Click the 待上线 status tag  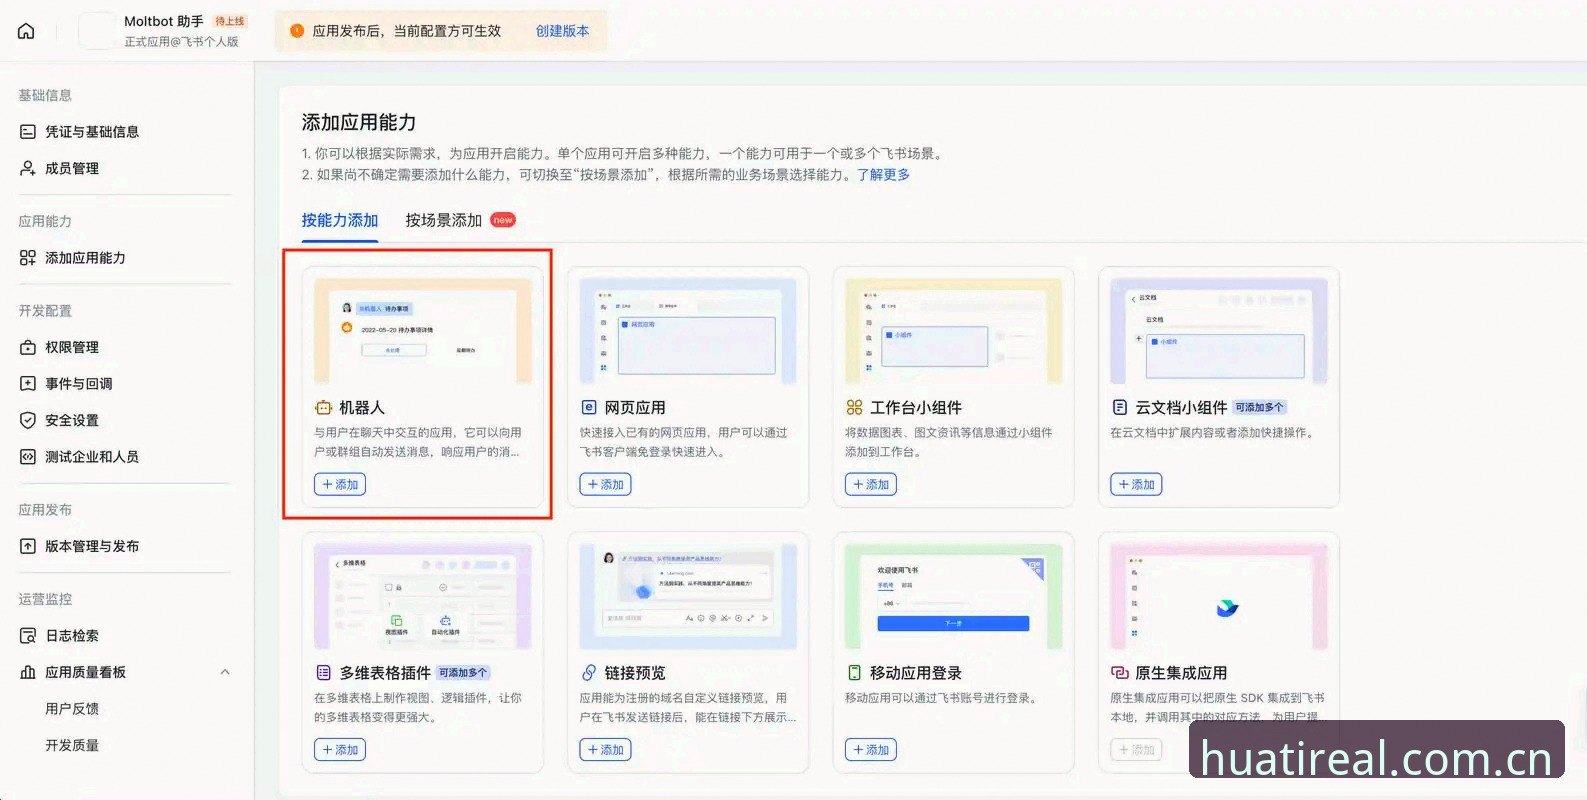click(230, 21)
